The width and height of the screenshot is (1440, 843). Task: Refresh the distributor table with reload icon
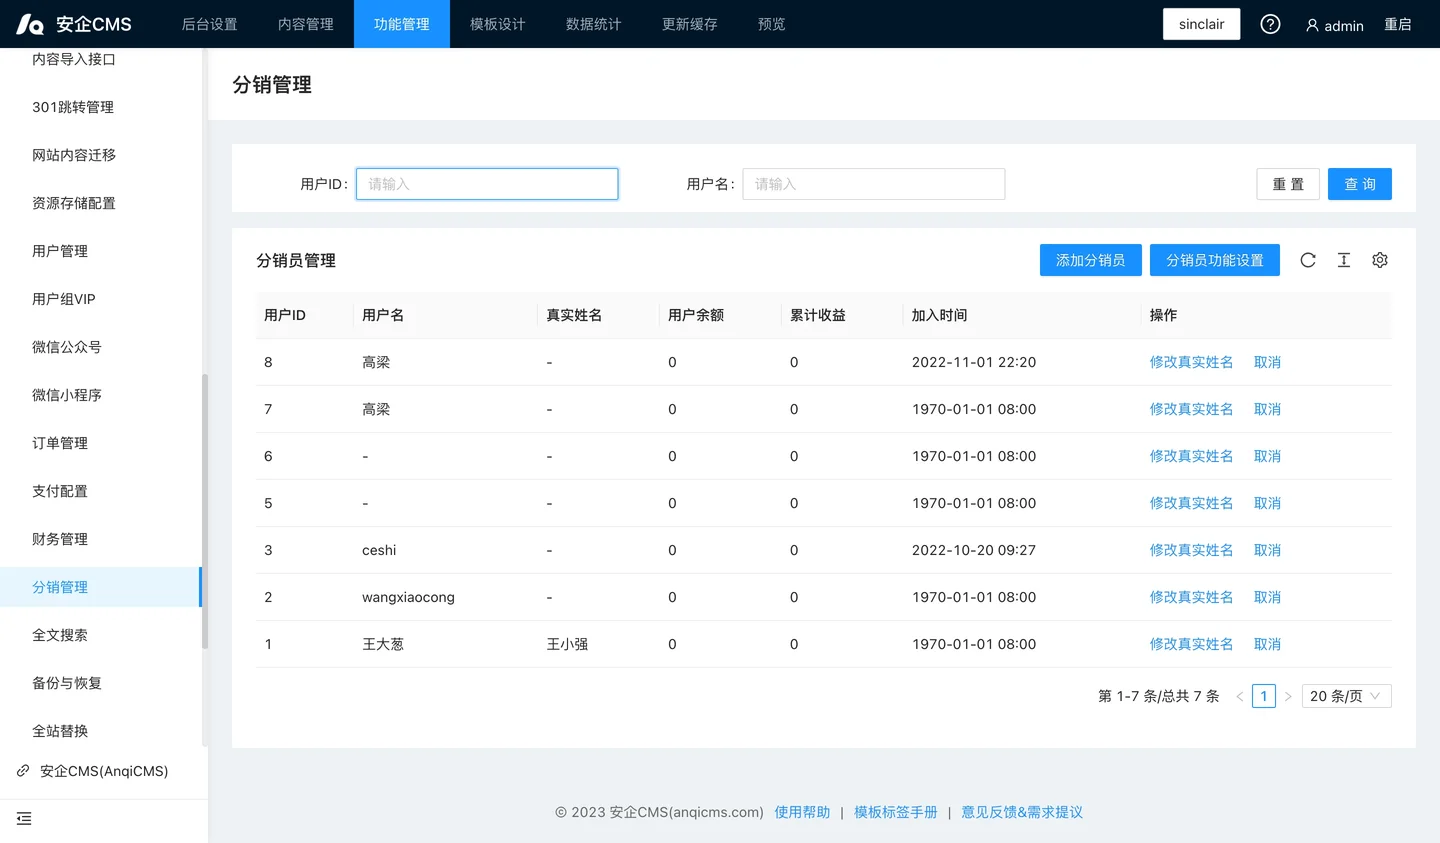tap(1308, 260)
